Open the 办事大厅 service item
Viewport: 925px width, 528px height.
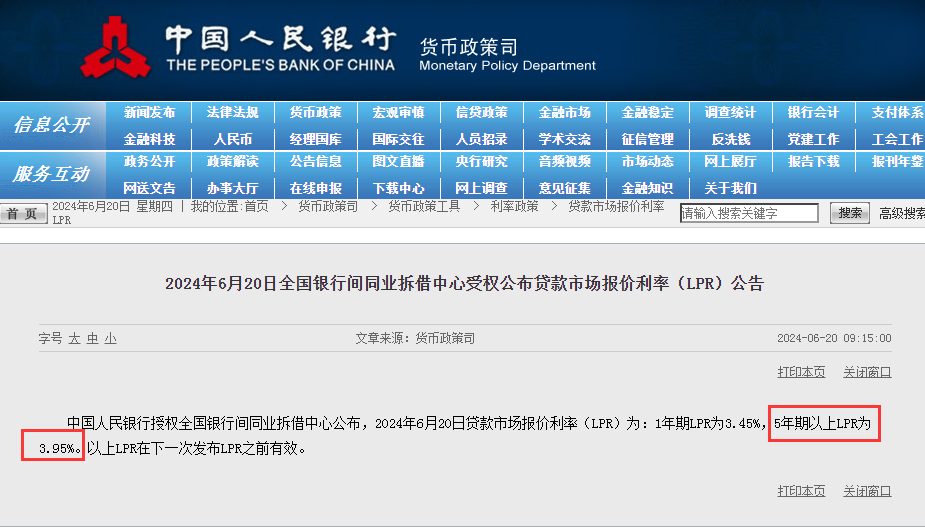(x=232, y=188)
